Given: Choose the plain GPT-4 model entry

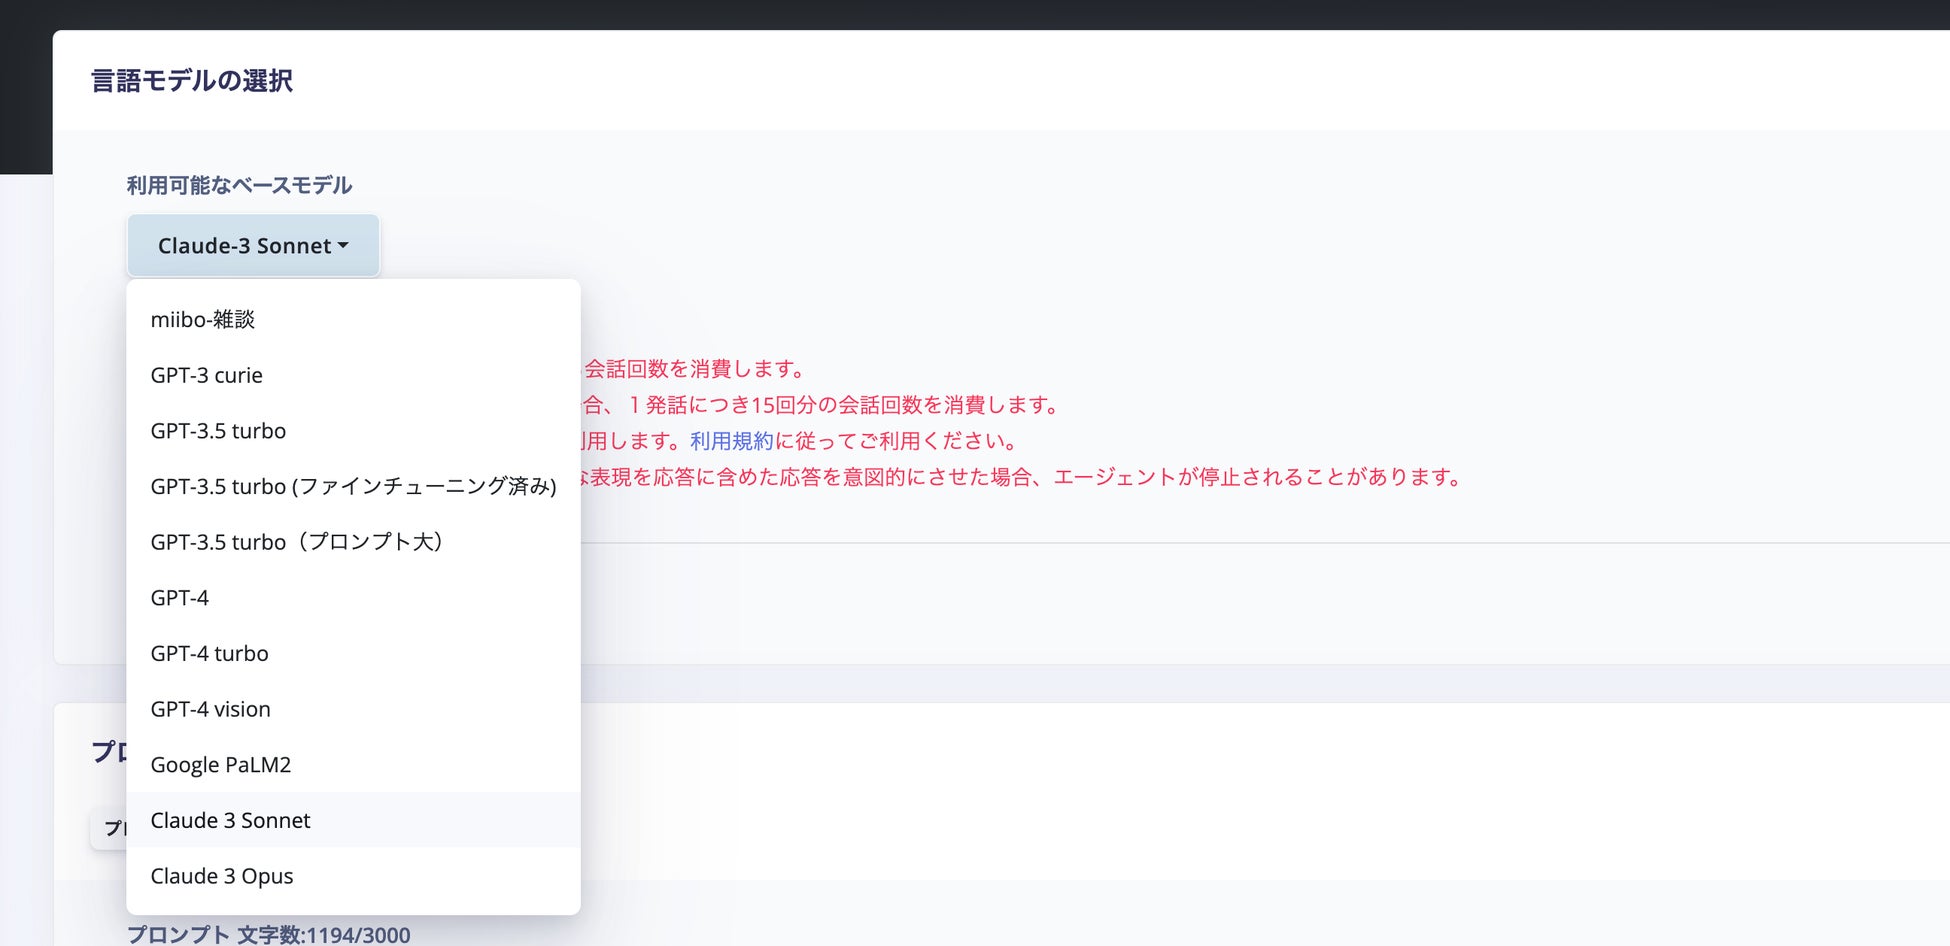Looking at the screenshot, I should pyautogui.click(x=353, y=598).
